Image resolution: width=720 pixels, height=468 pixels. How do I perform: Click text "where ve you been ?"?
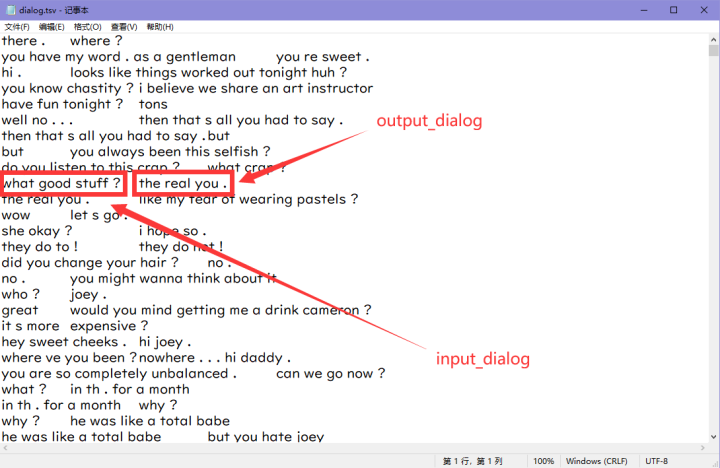[69, 358]
